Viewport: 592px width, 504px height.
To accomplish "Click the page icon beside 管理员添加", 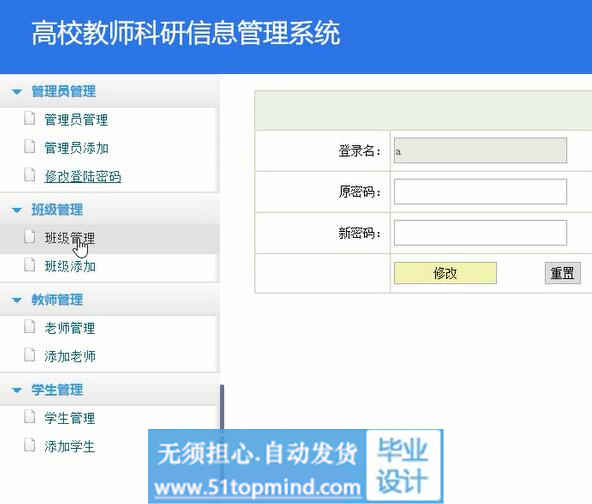I will (29, 146).
